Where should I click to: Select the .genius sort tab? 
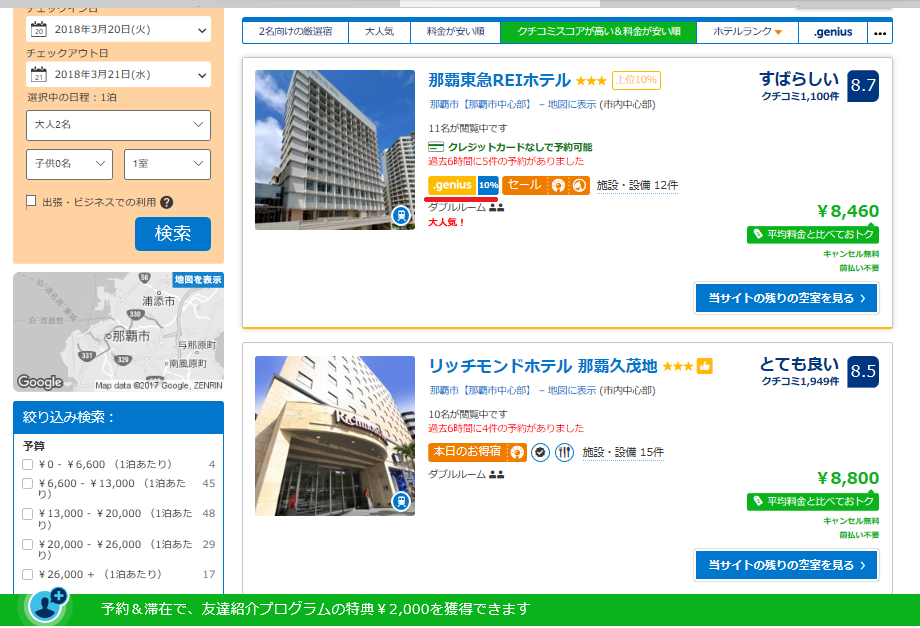coord(833,32)
